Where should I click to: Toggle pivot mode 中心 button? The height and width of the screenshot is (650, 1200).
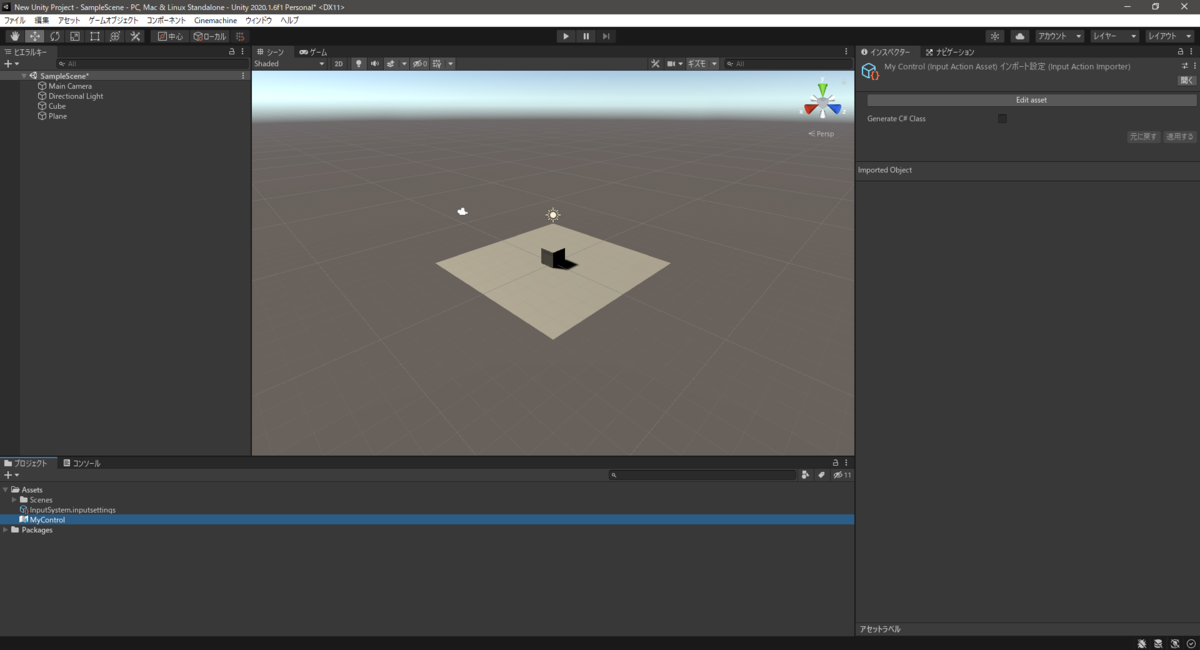click(x=170, y=36)
